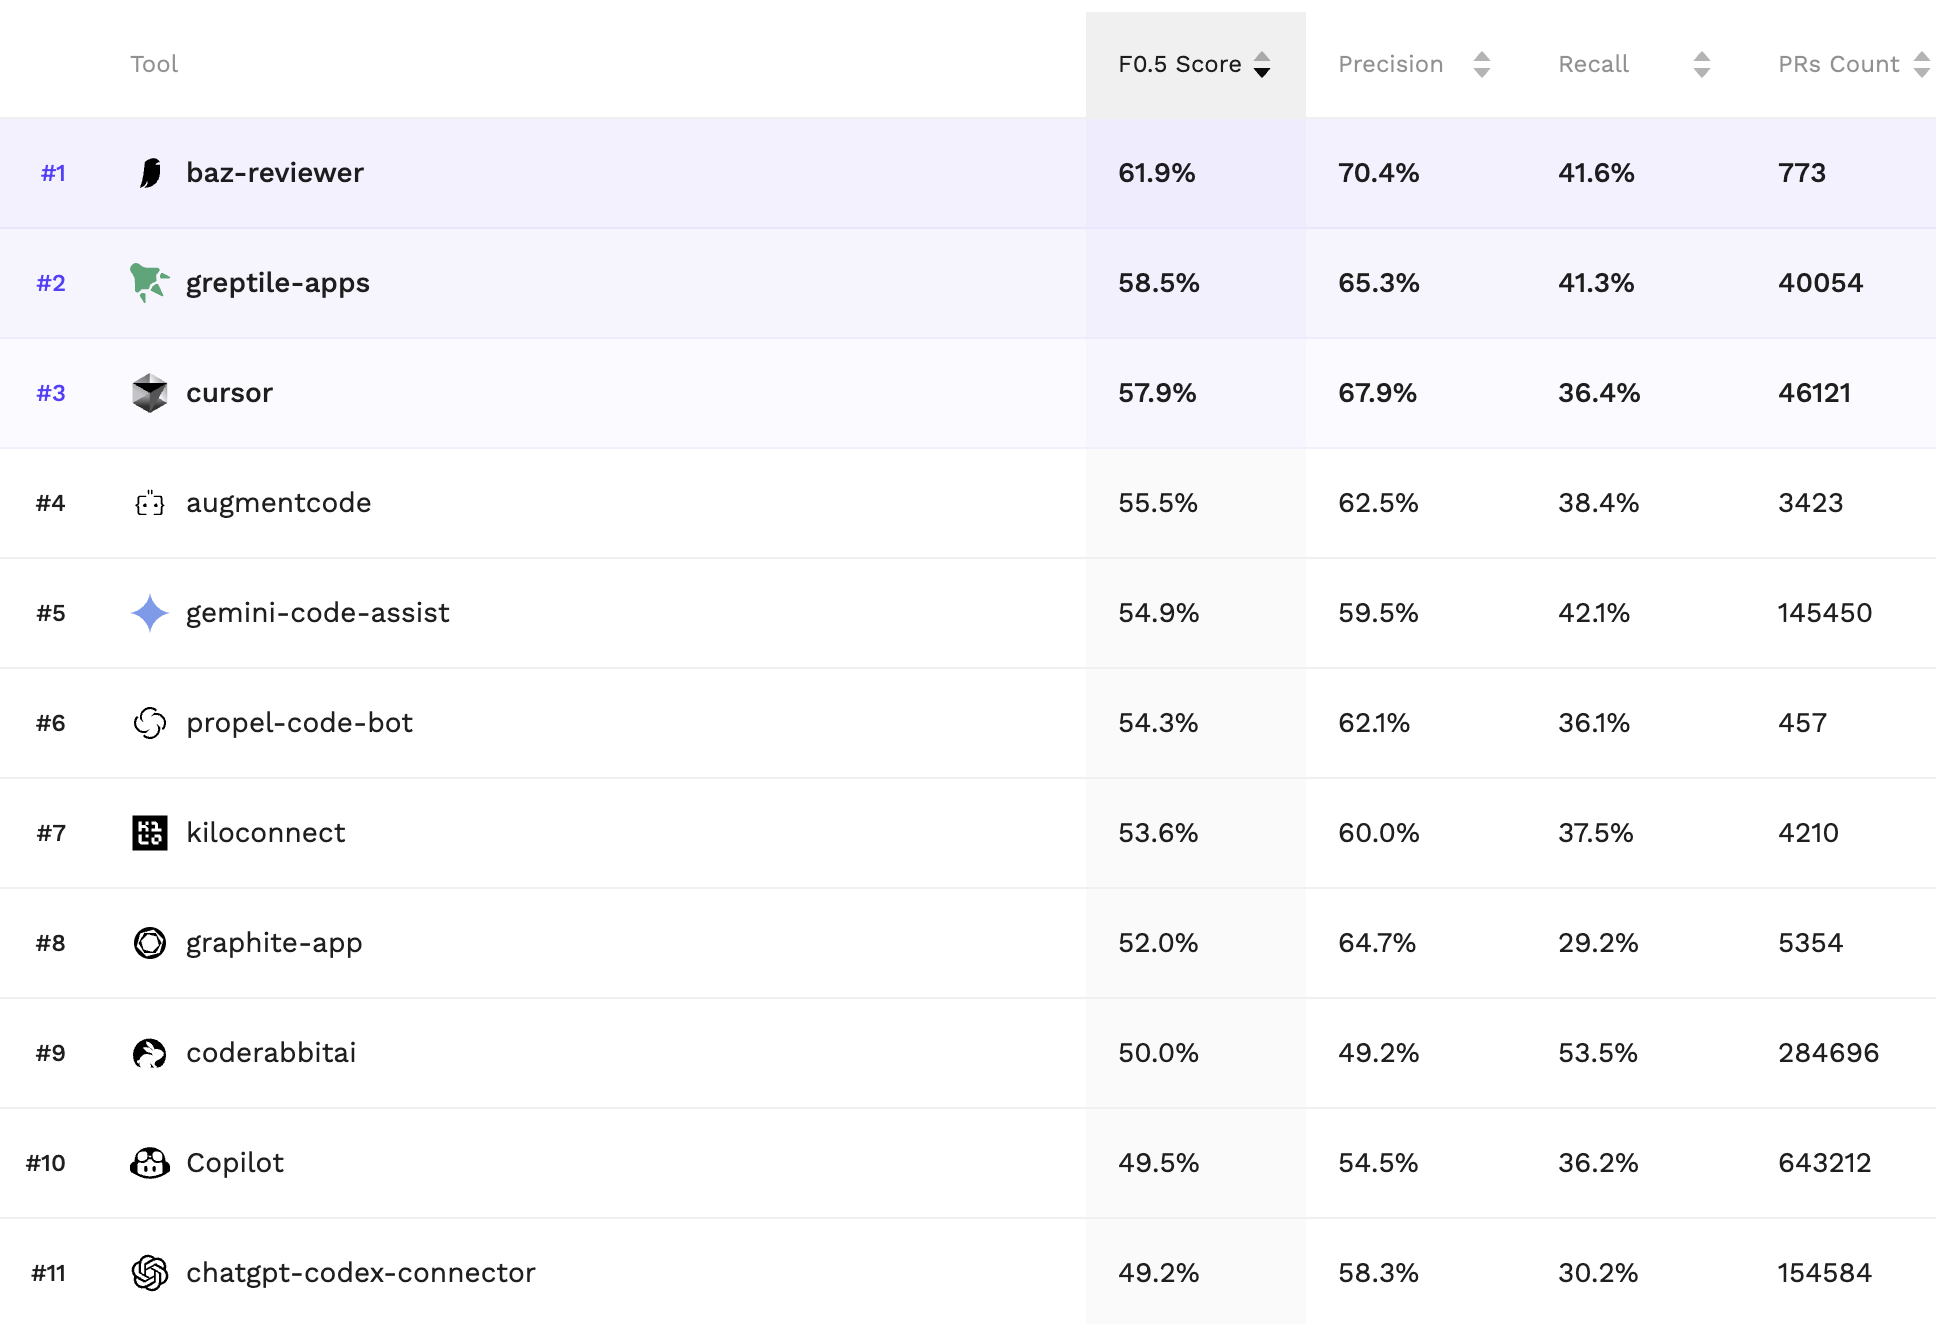Click the cursor cube logo icon
This screenshot has height=1324, width=1936.
click(x=150, y=393)
